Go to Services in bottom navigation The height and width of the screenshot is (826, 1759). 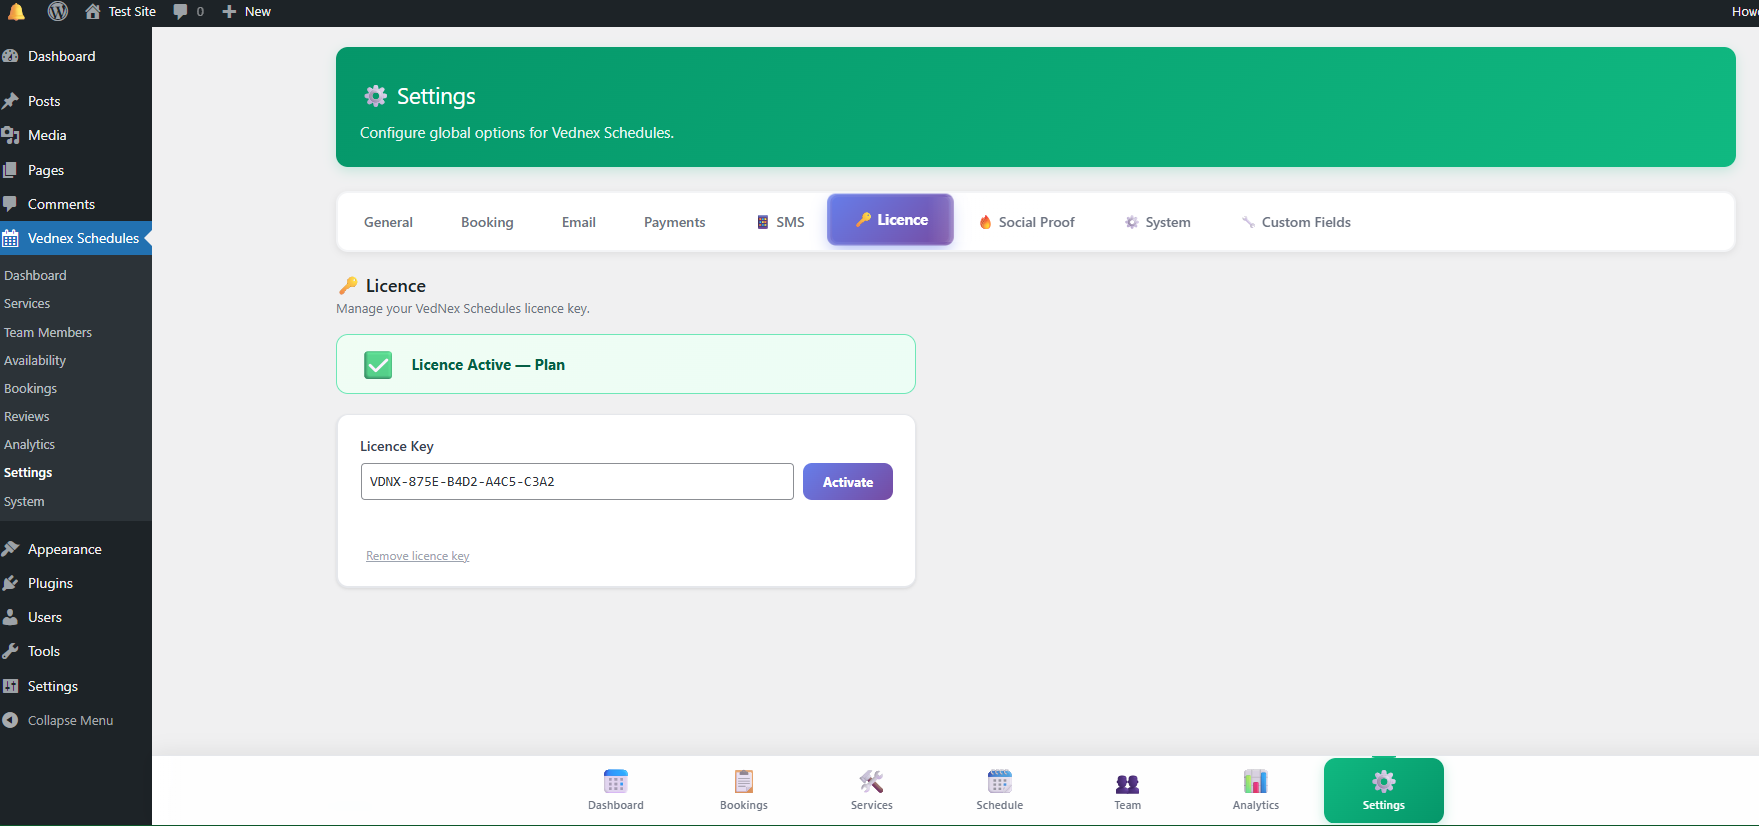[872, 790]
